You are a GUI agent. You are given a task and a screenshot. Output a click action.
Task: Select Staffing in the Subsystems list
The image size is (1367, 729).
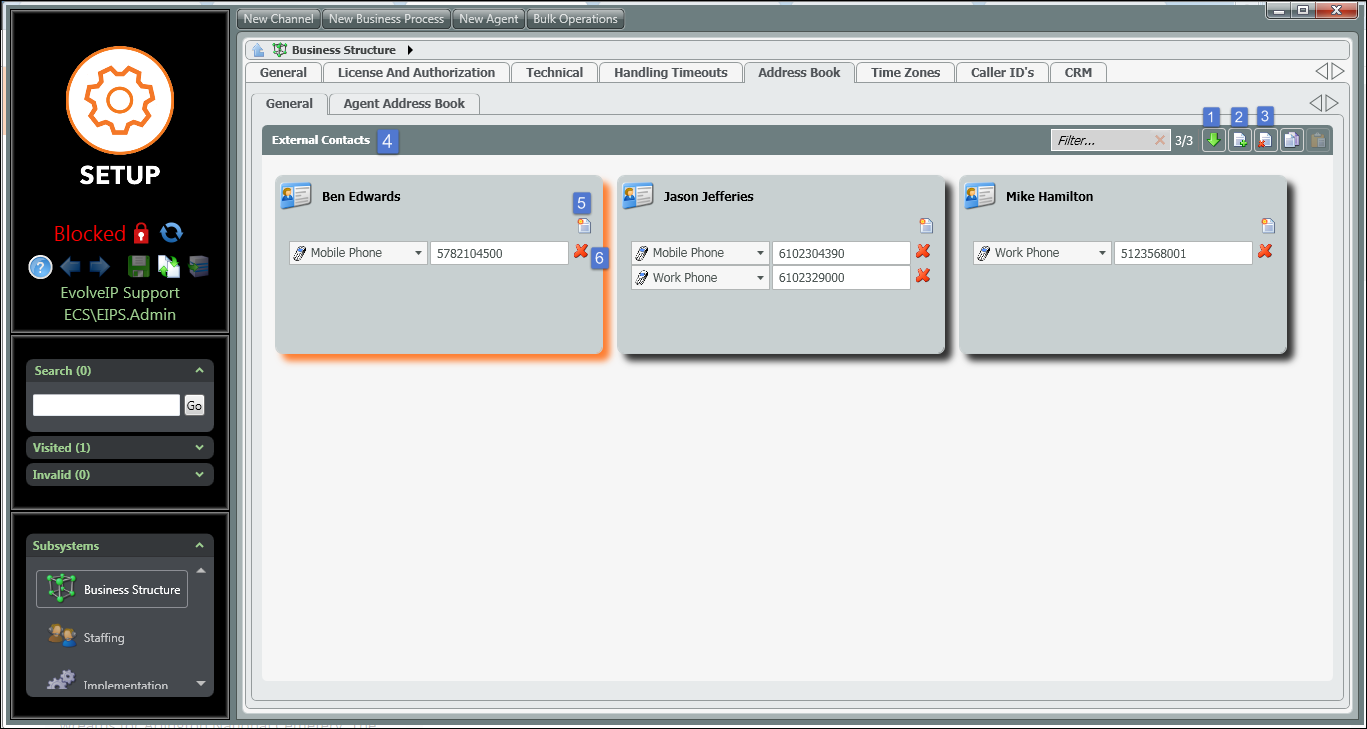[x=104, y=638]
